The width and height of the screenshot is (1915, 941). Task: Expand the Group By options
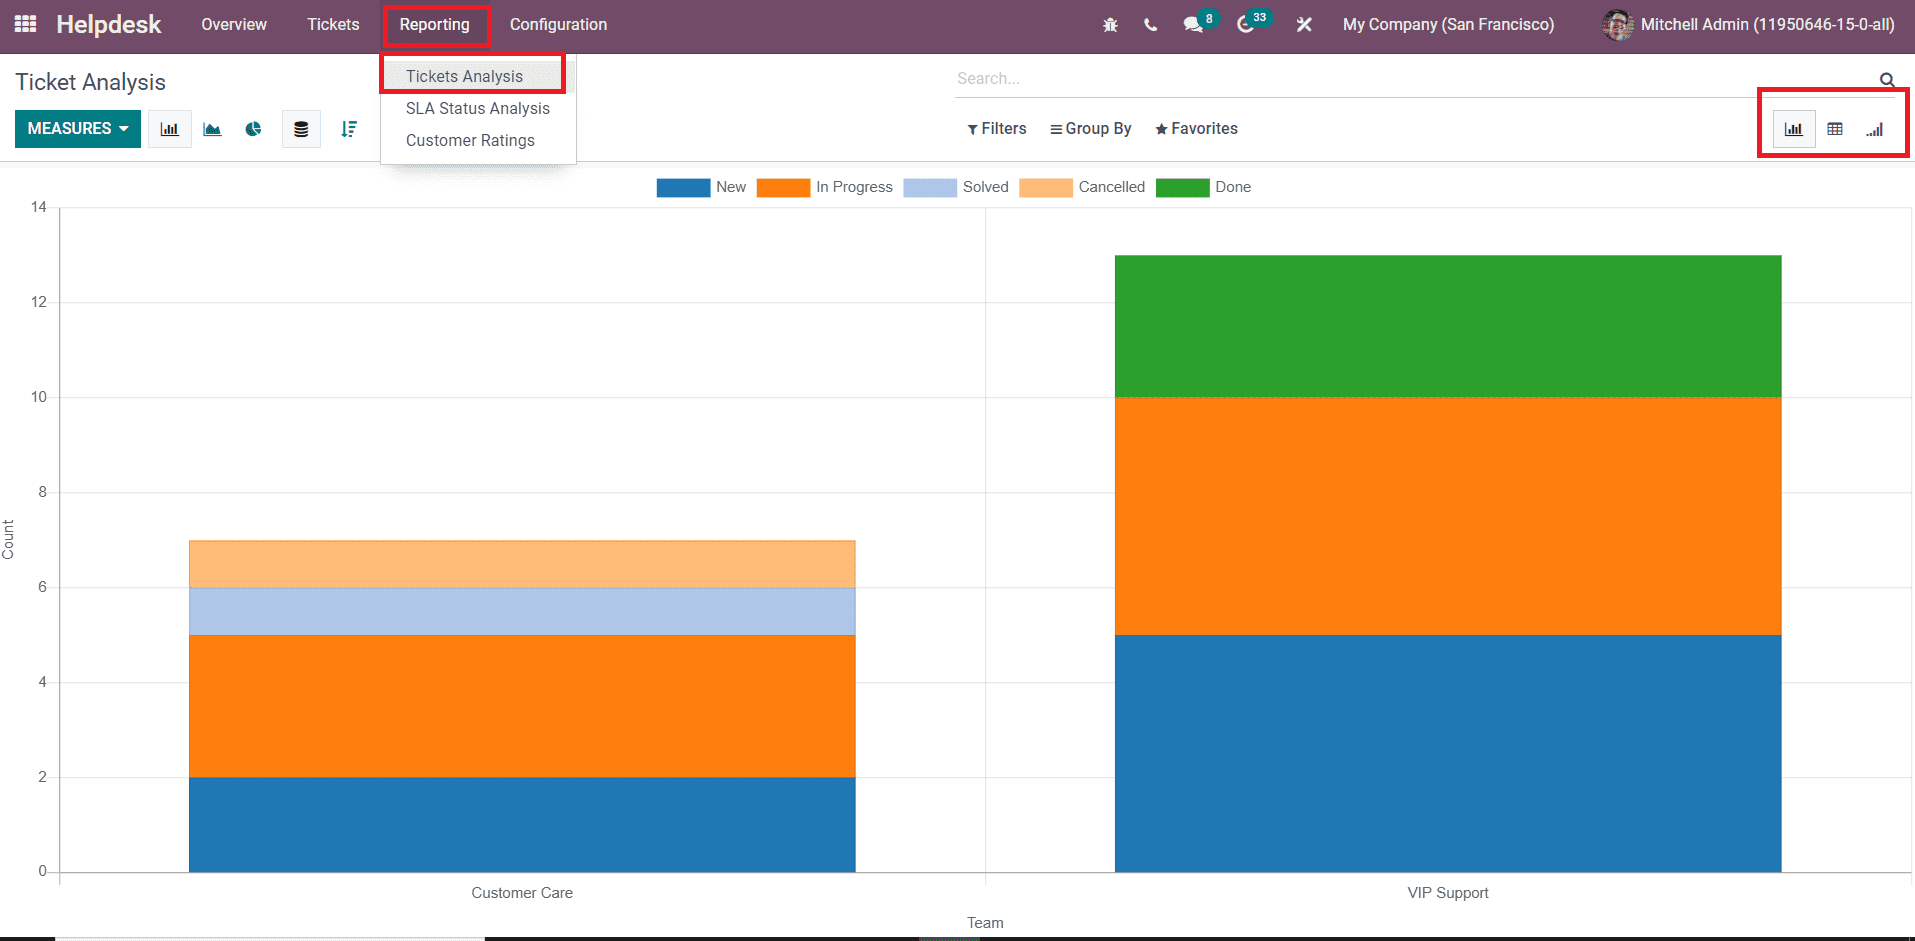point(1090,128)
